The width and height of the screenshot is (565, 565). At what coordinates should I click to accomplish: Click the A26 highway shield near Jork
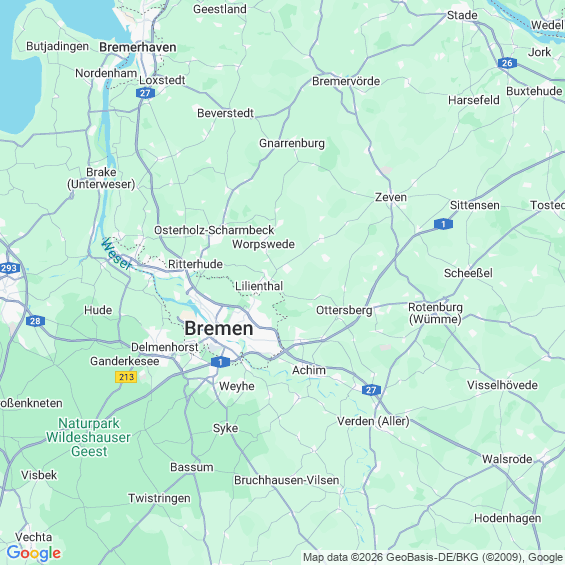coord(507,63)
